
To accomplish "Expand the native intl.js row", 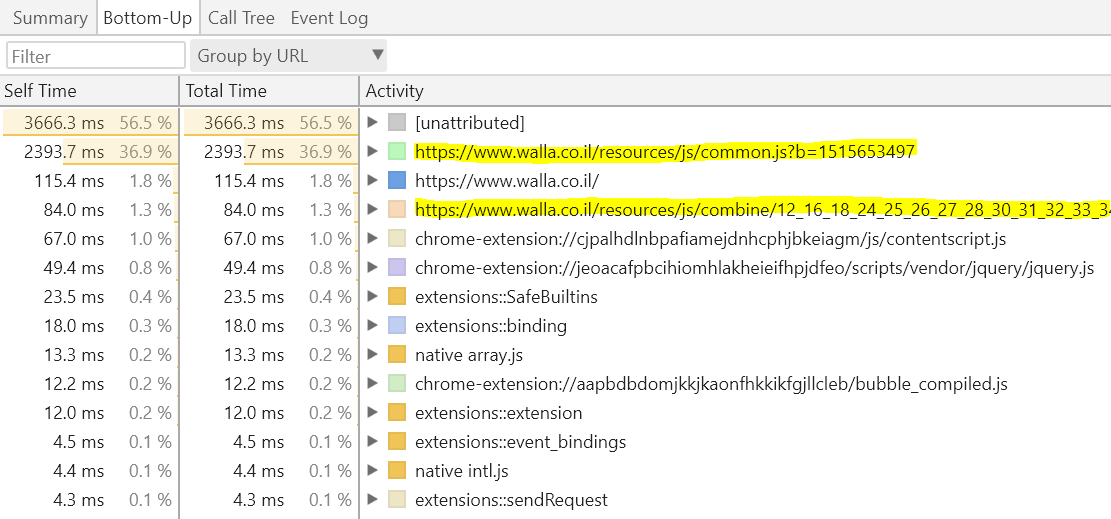I will point(373,471).
